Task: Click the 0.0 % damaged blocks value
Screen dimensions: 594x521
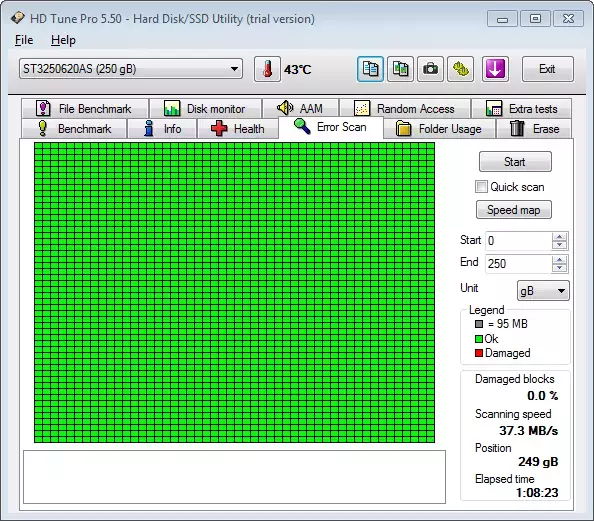Action: [x=542, y=396]
